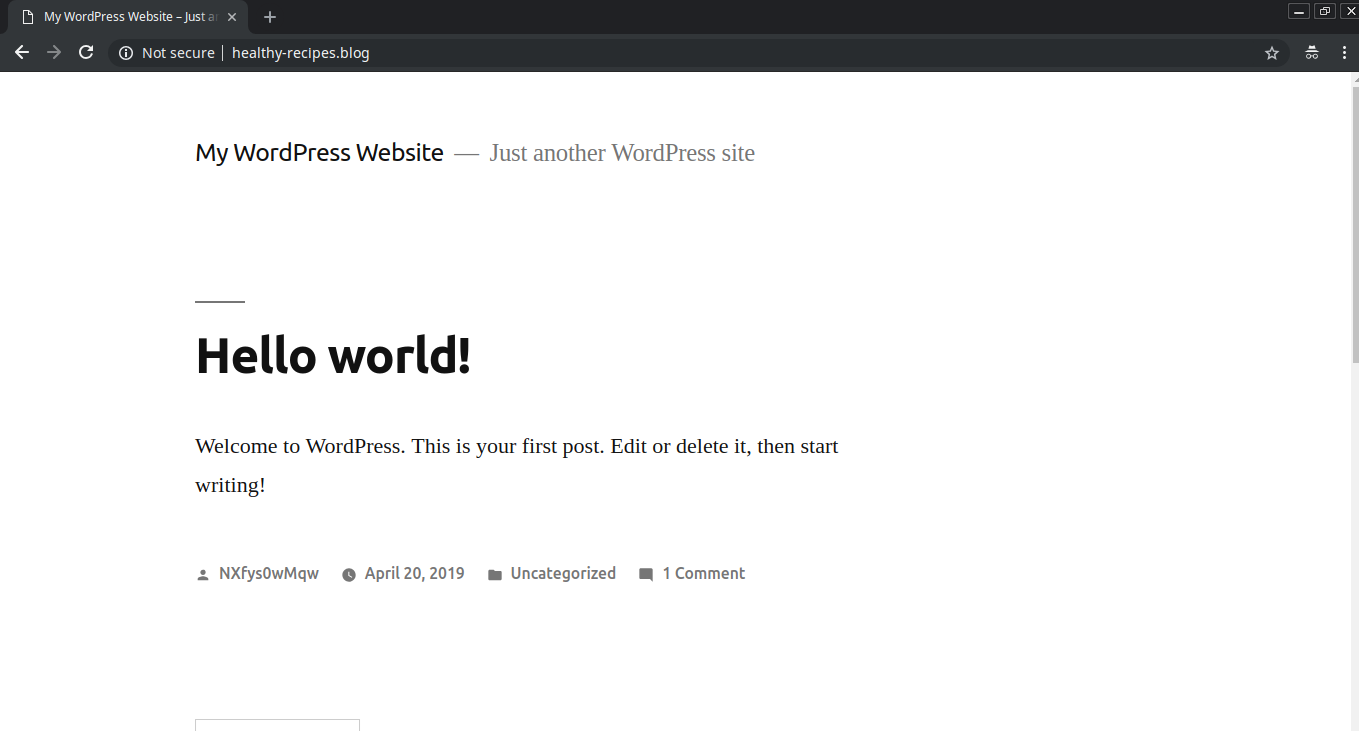Click the author person icon

[x=203, y=574]
